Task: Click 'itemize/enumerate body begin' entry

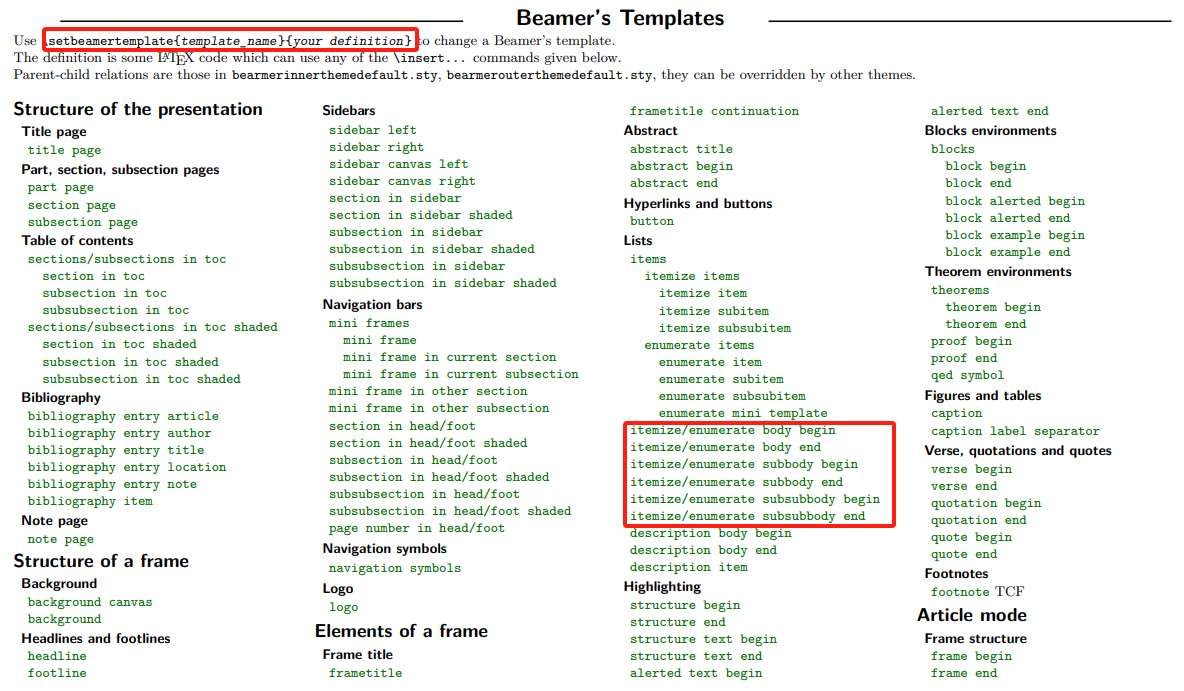Action: click(732, 430)
